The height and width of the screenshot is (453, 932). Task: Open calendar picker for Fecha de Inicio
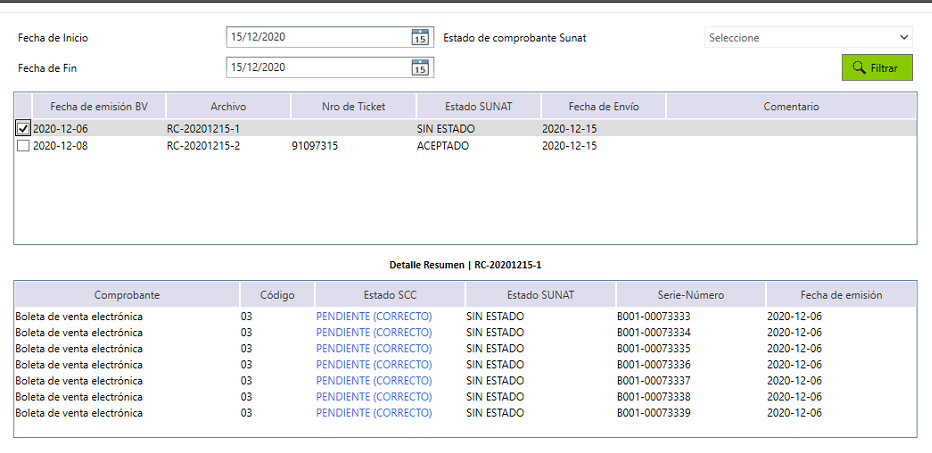point(420,38)
